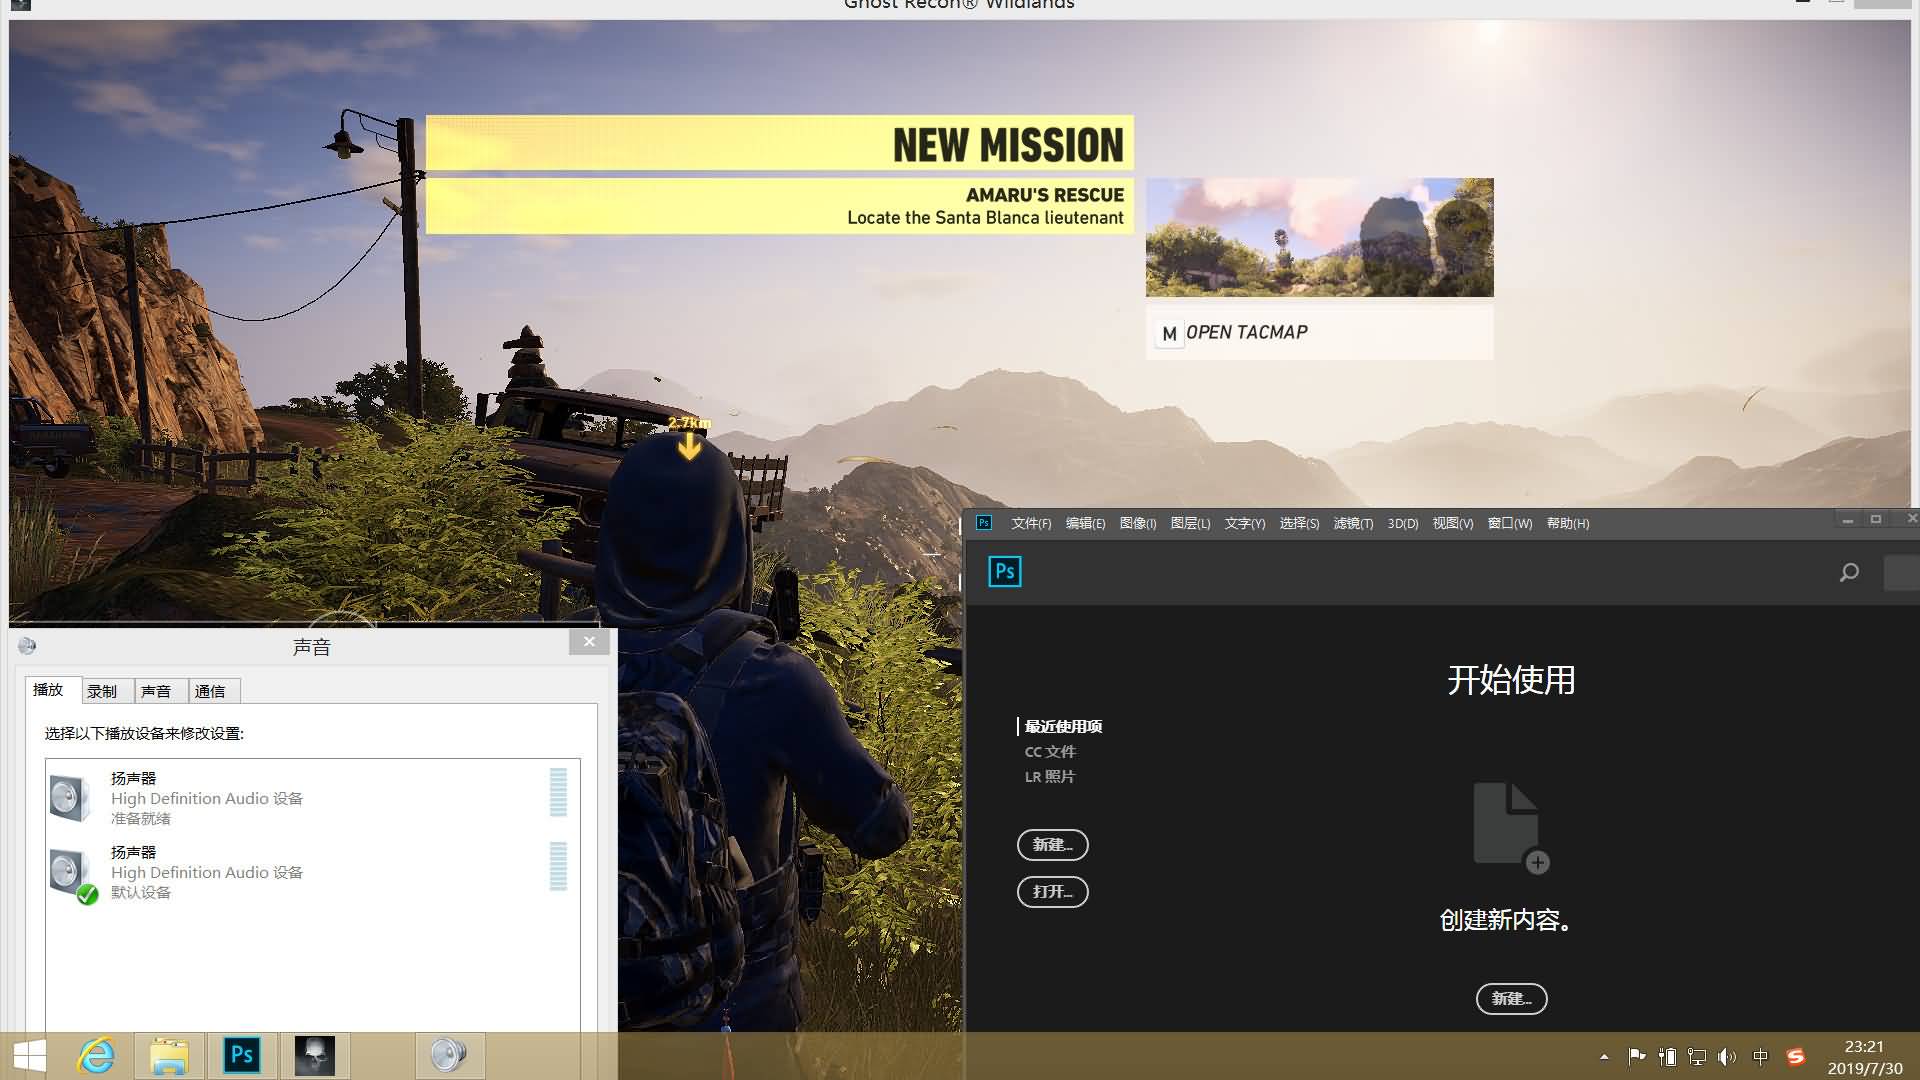The height and width of the screenshot is (1080, 1920).
Task: Show hidden system tray icons
Action: click(x=1604, y=1057)
